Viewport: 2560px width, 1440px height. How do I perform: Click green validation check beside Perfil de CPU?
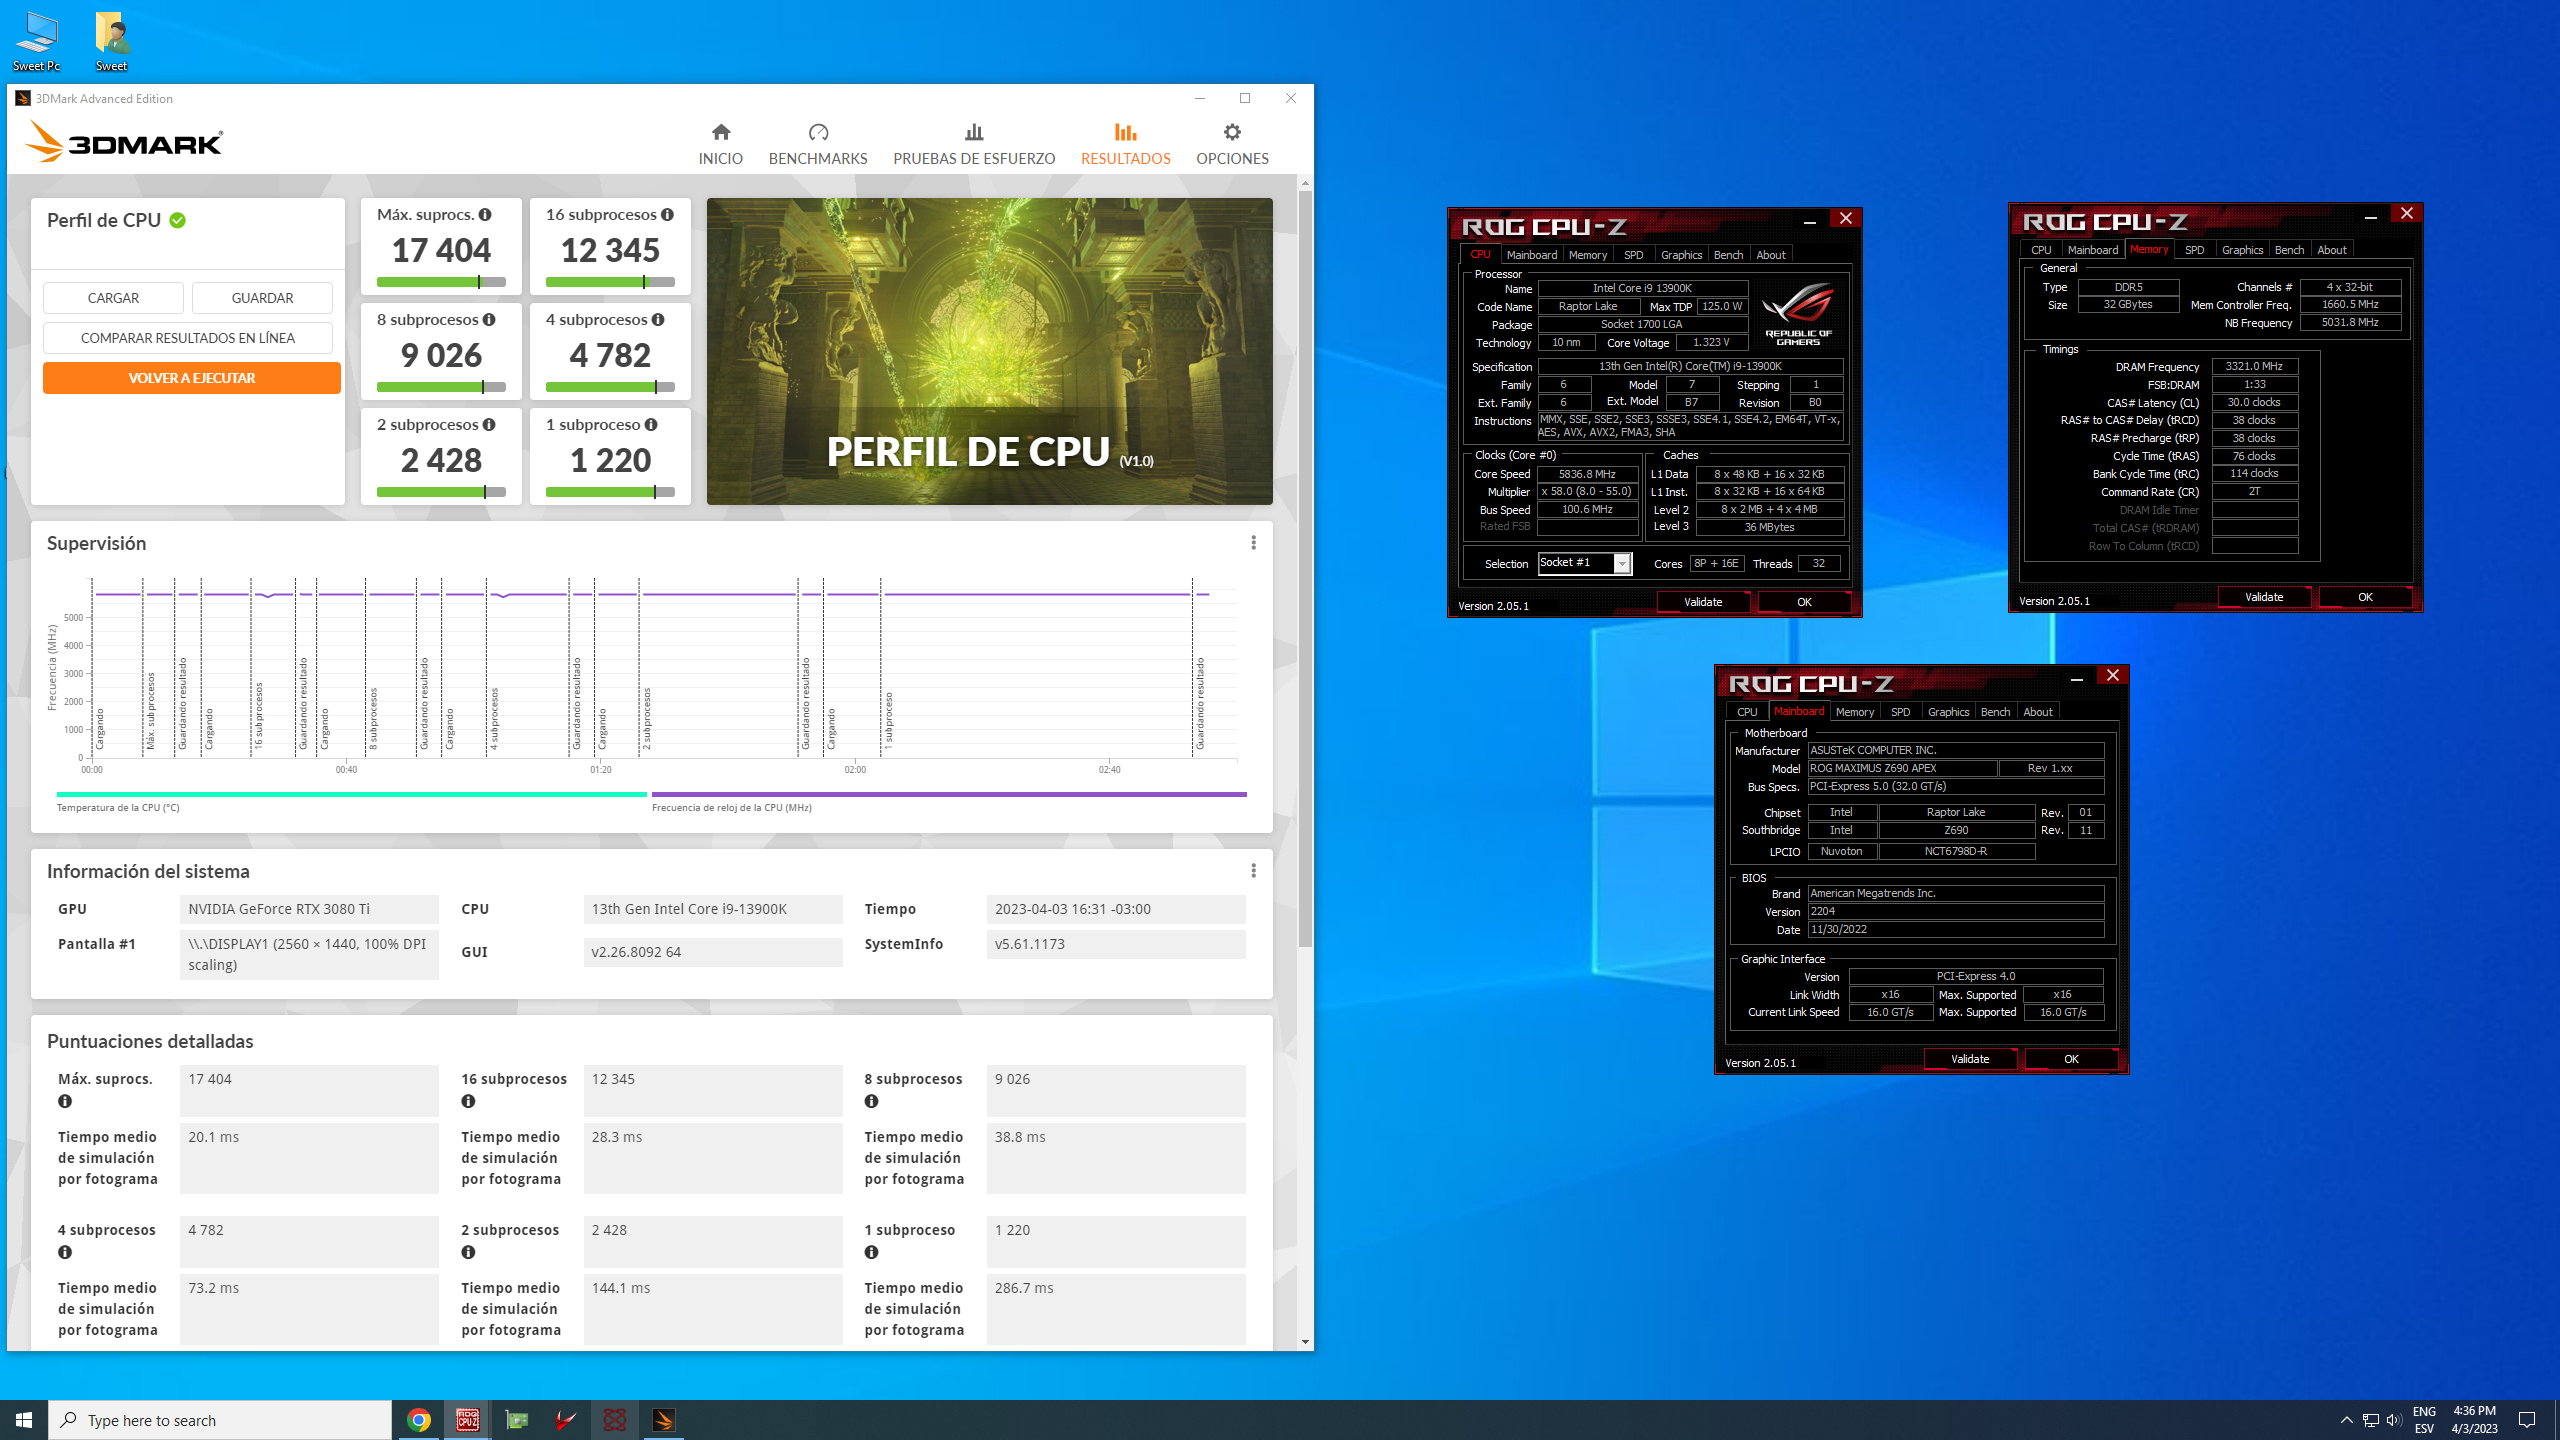coord(178,221)
